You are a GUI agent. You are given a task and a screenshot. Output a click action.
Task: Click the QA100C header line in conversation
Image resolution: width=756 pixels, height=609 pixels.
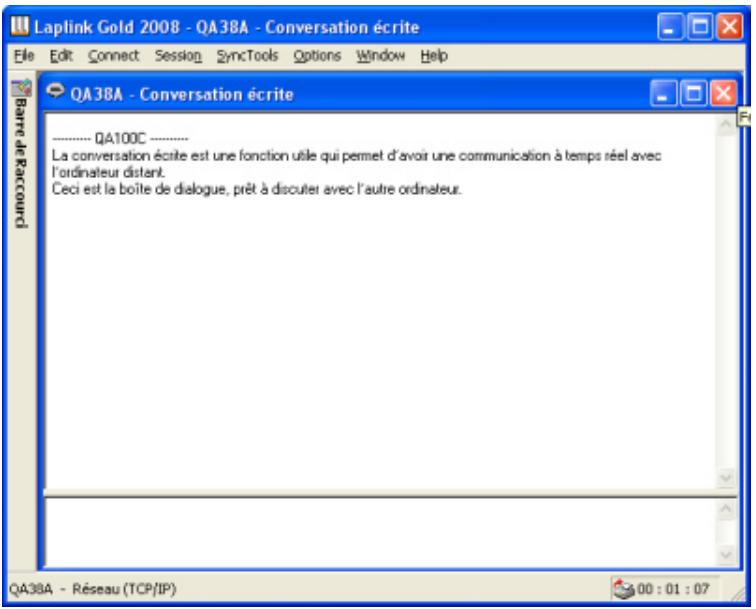121,139
